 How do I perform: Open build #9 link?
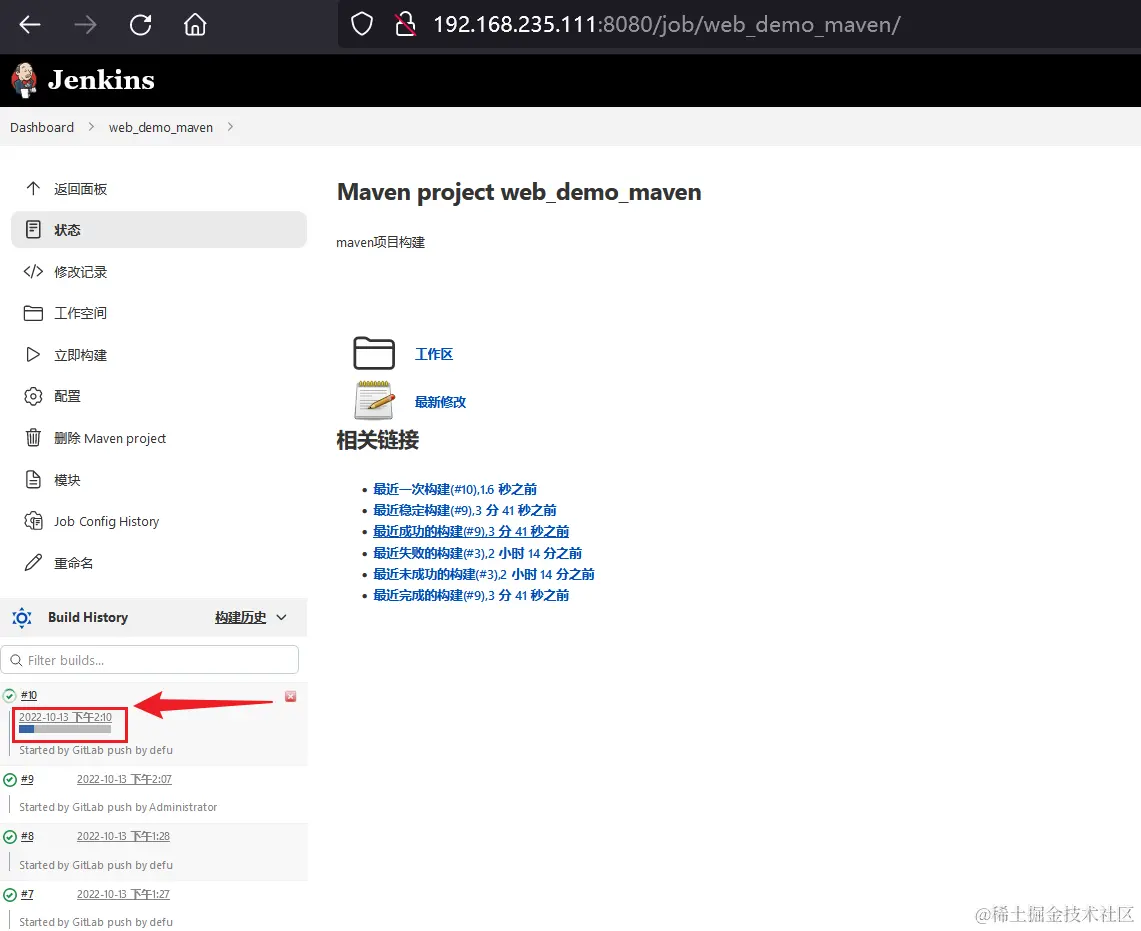point(27,779)
